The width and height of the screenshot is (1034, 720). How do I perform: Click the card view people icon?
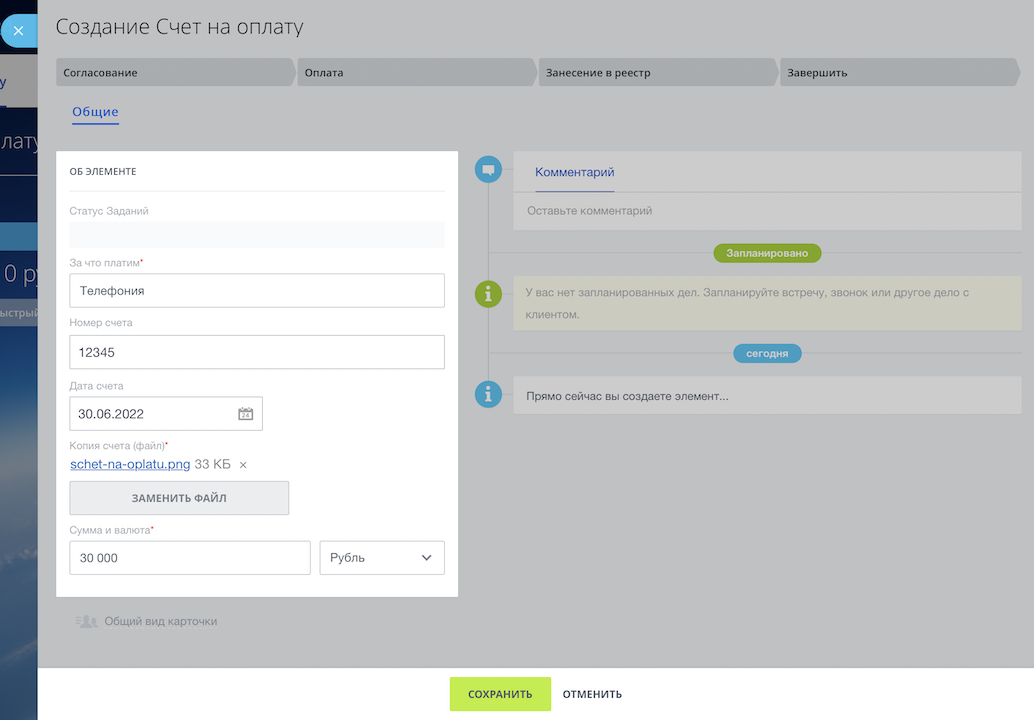click(x=86, y=621)
